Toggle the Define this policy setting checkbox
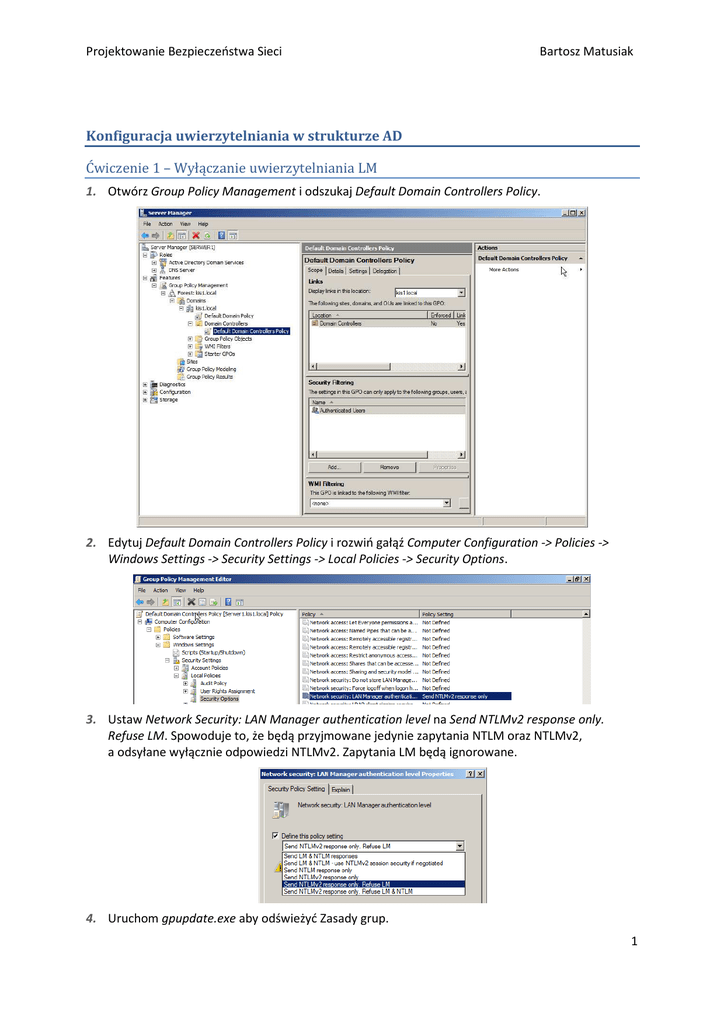The image size is (724, 1024). click(276, 835)
